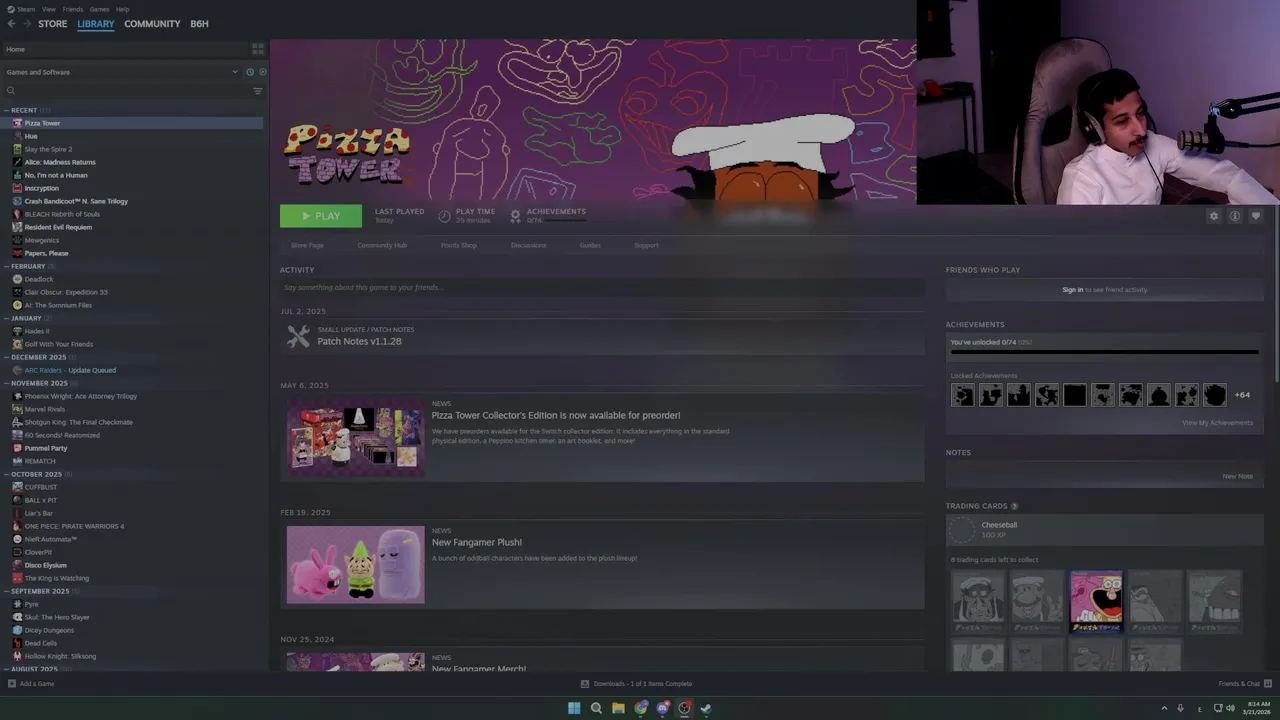Click the achievements progress bar
This screenshot has width=1280, height=720.
1104,352
